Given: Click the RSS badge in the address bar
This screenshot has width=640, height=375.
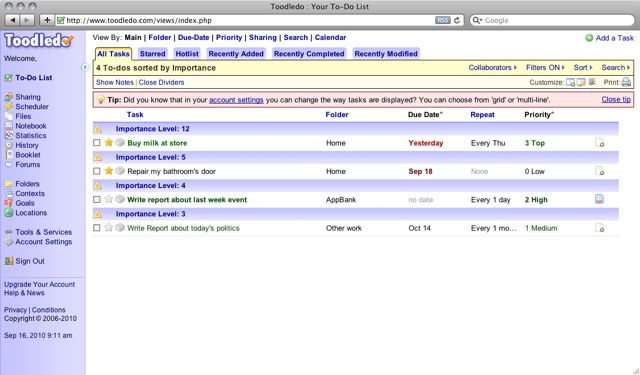Looking at the screenshot, I should tap(442, 20).
